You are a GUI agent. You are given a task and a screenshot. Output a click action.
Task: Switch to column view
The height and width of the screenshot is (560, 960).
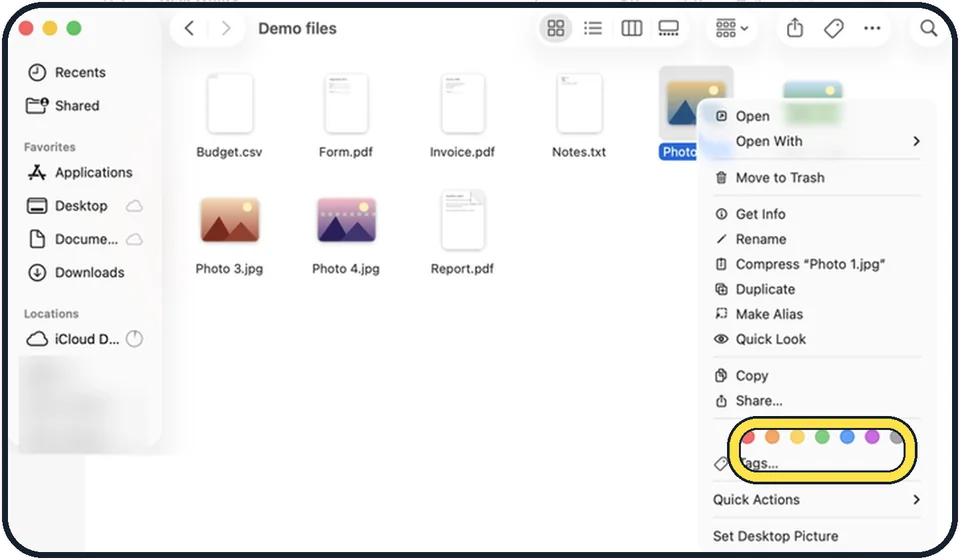(631, 28)
